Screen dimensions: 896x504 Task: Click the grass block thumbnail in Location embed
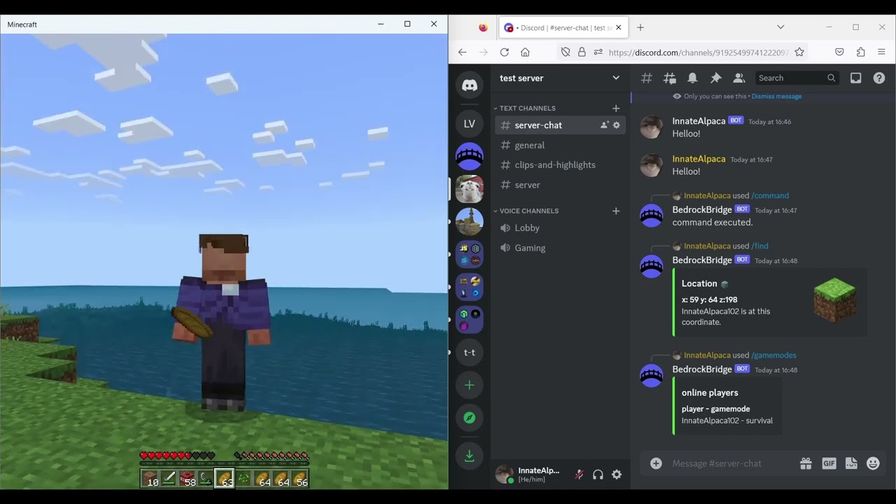[834, 299]
